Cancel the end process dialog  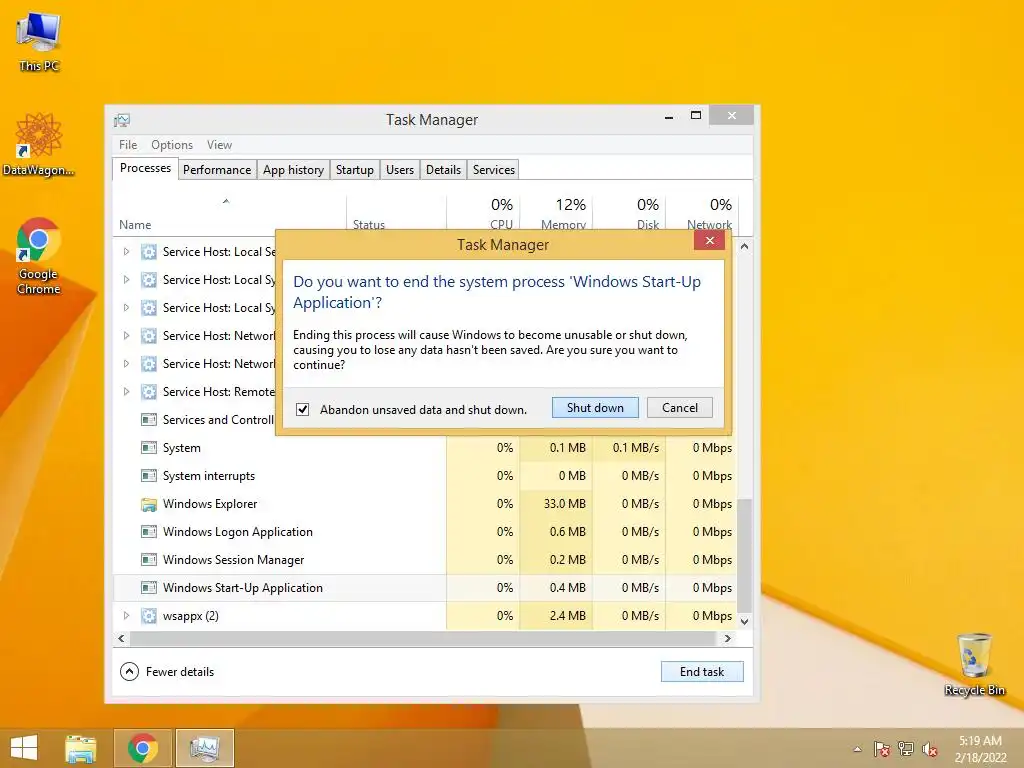680,408
